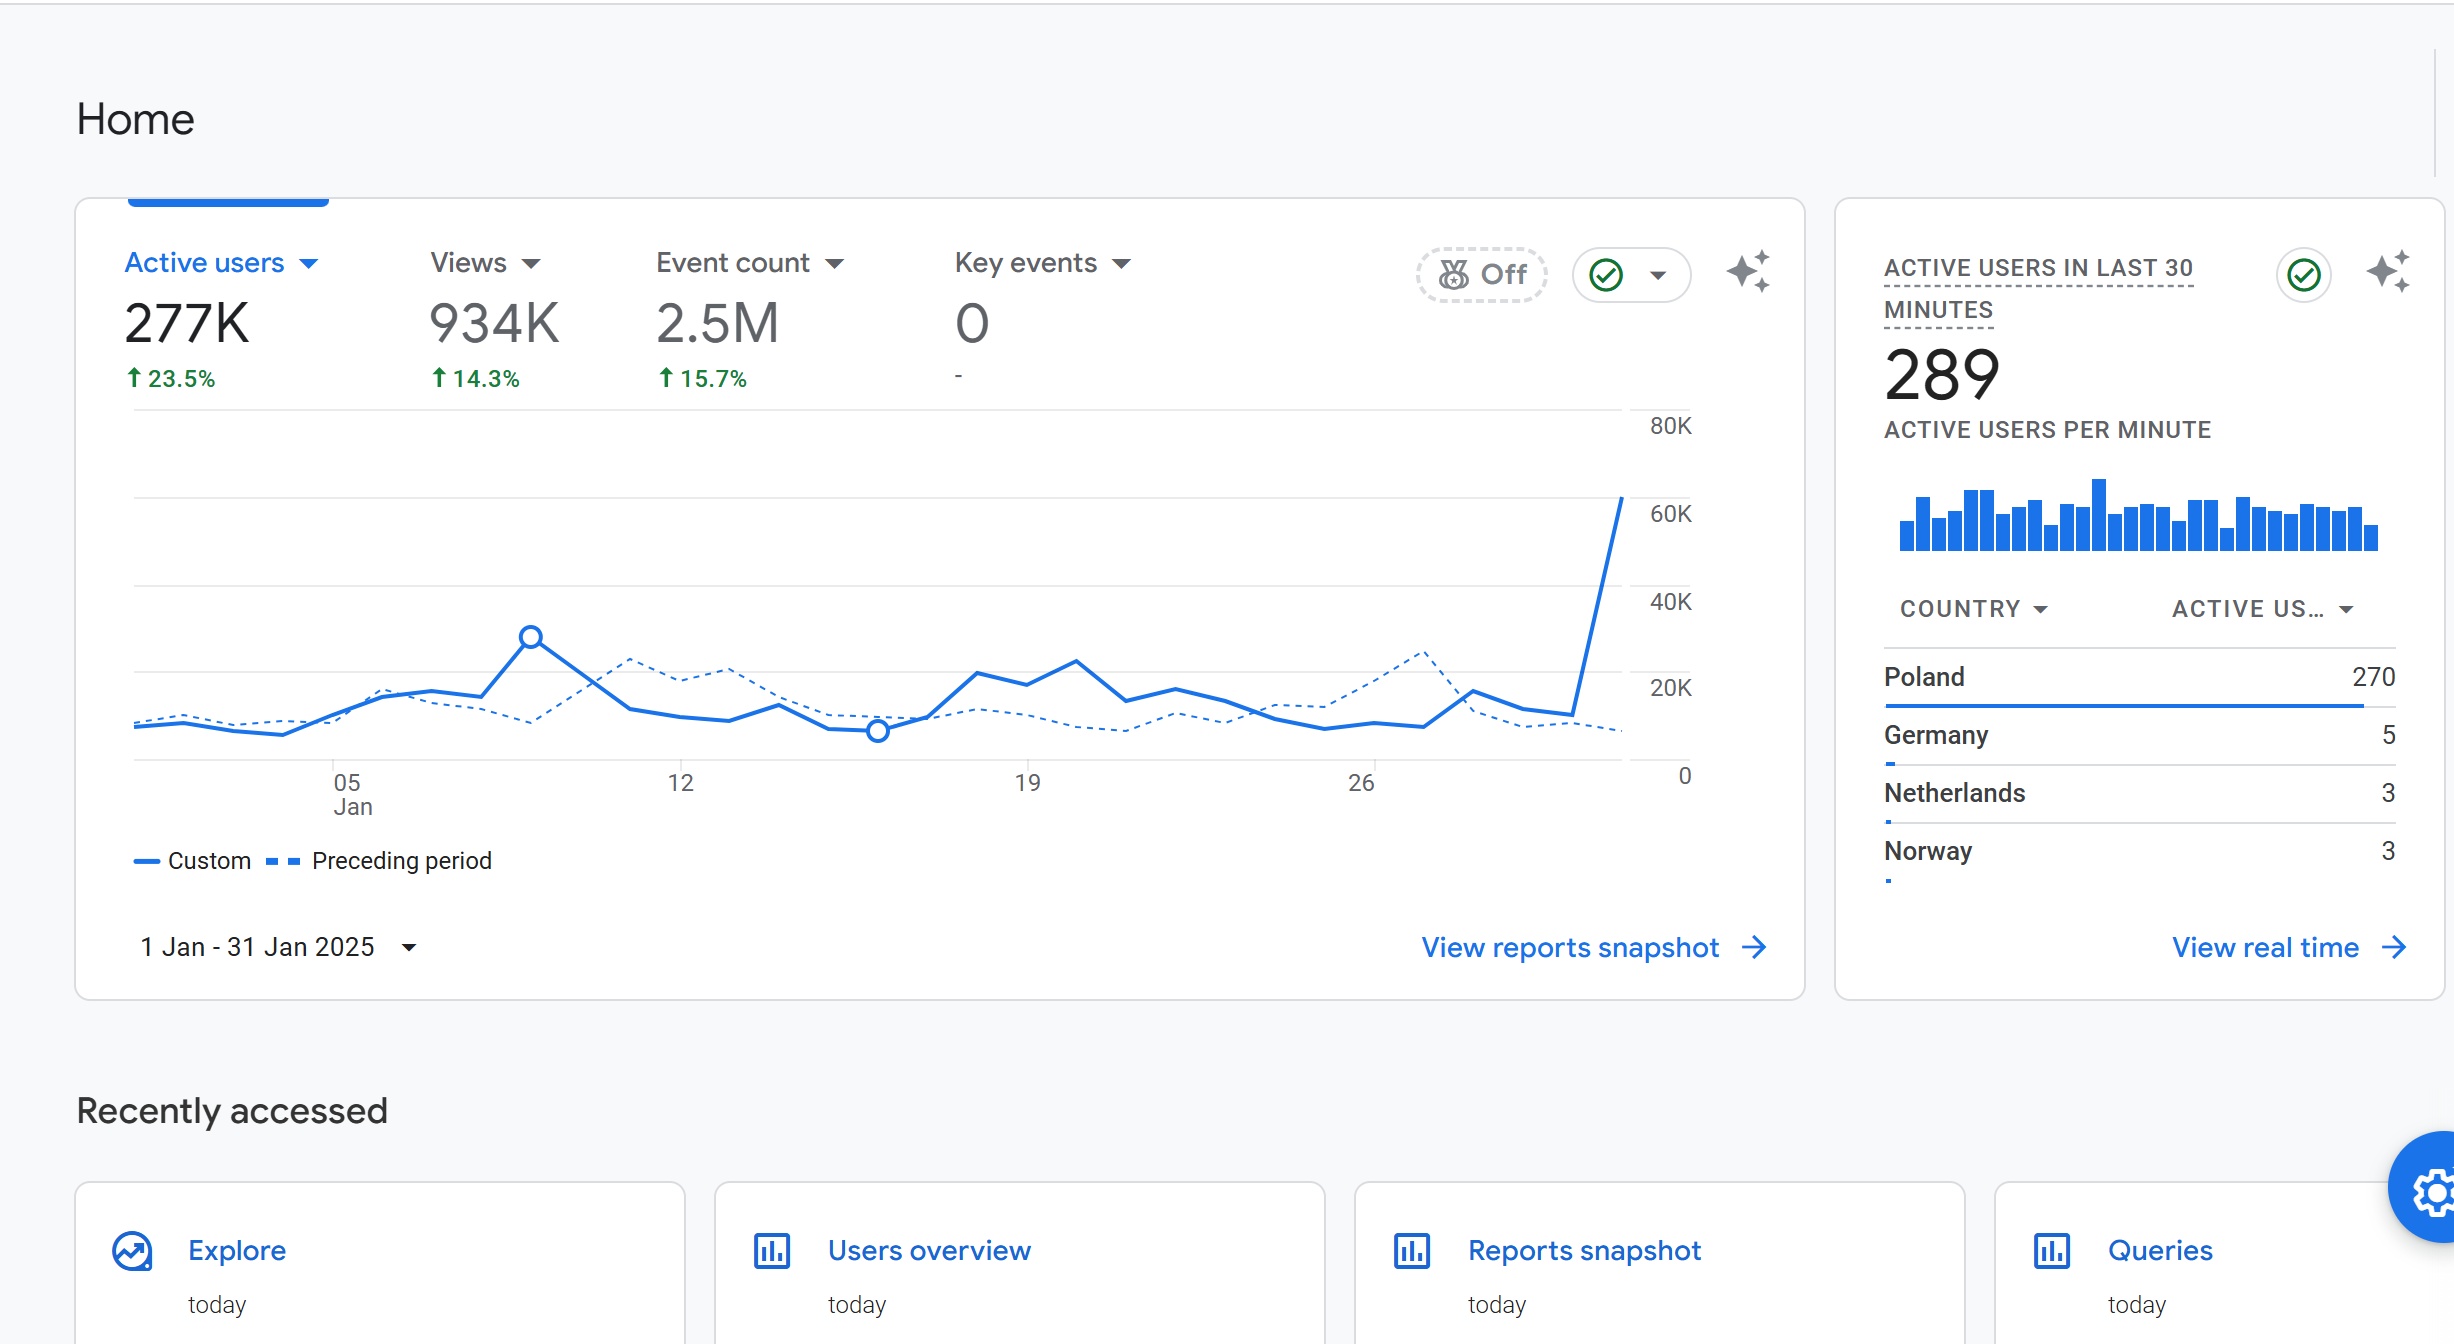This screenshot has width=2454, height=1344.
Task: Open Insights sparkle icon on main card
Action: (1748, 272)
